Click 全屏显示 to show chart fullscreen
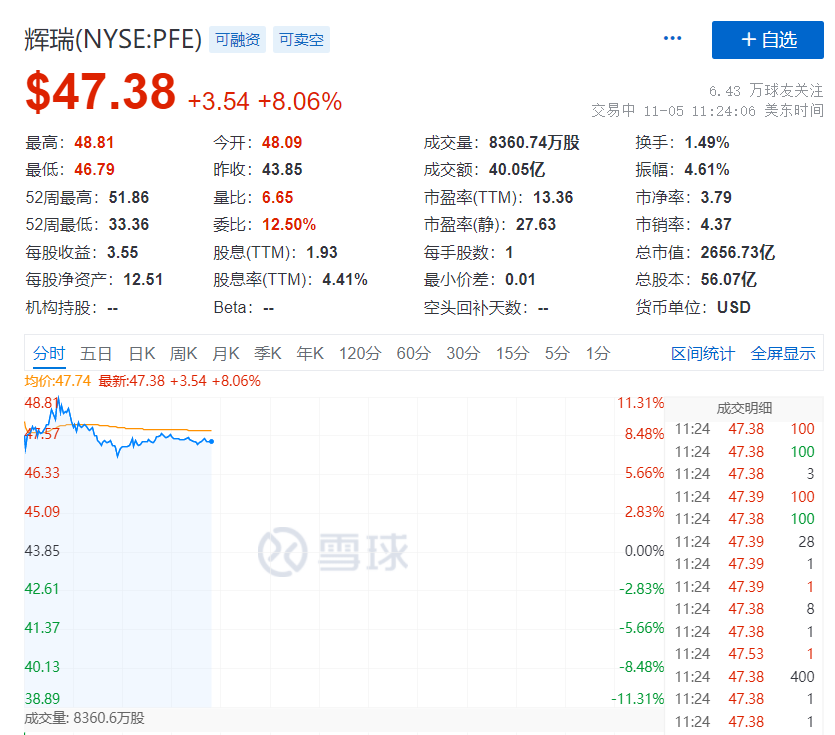The height and width of the screenshot is (735, 835). (783, 353)
